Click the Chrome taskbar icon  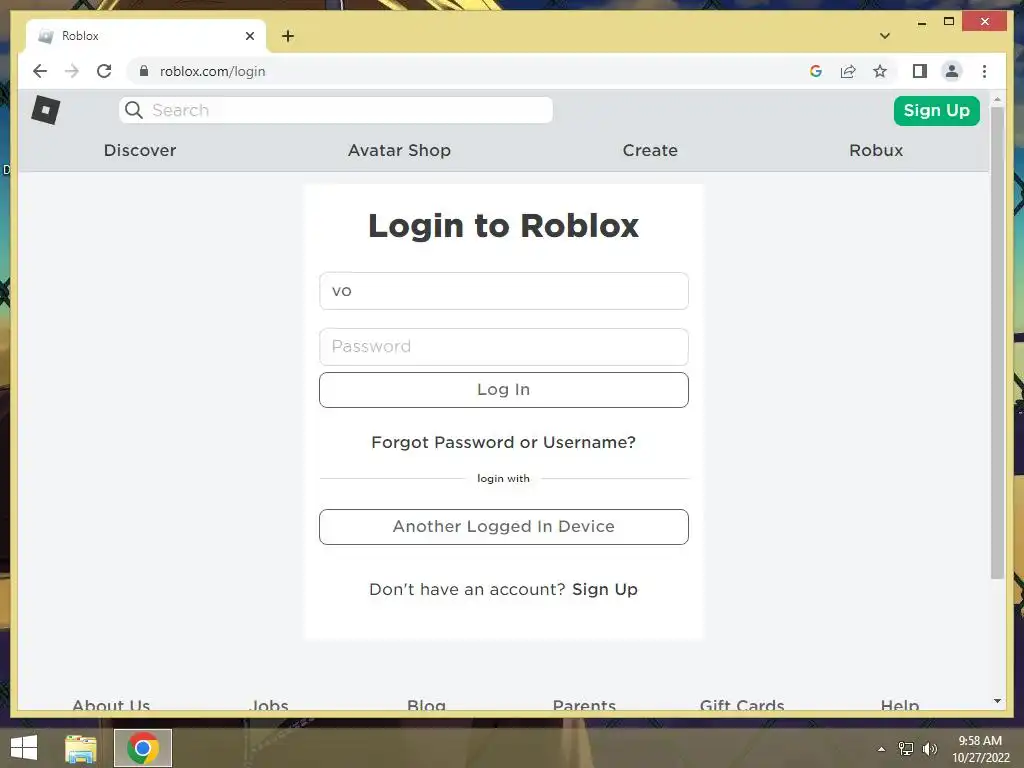tap(143, 748)
